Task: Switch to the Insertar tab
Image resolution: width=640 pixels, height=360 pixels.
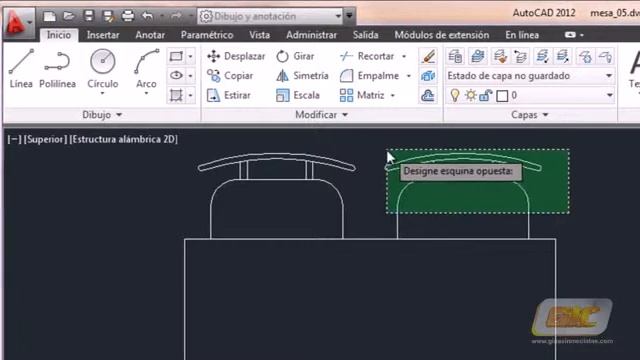Action: tap(103, 35)
